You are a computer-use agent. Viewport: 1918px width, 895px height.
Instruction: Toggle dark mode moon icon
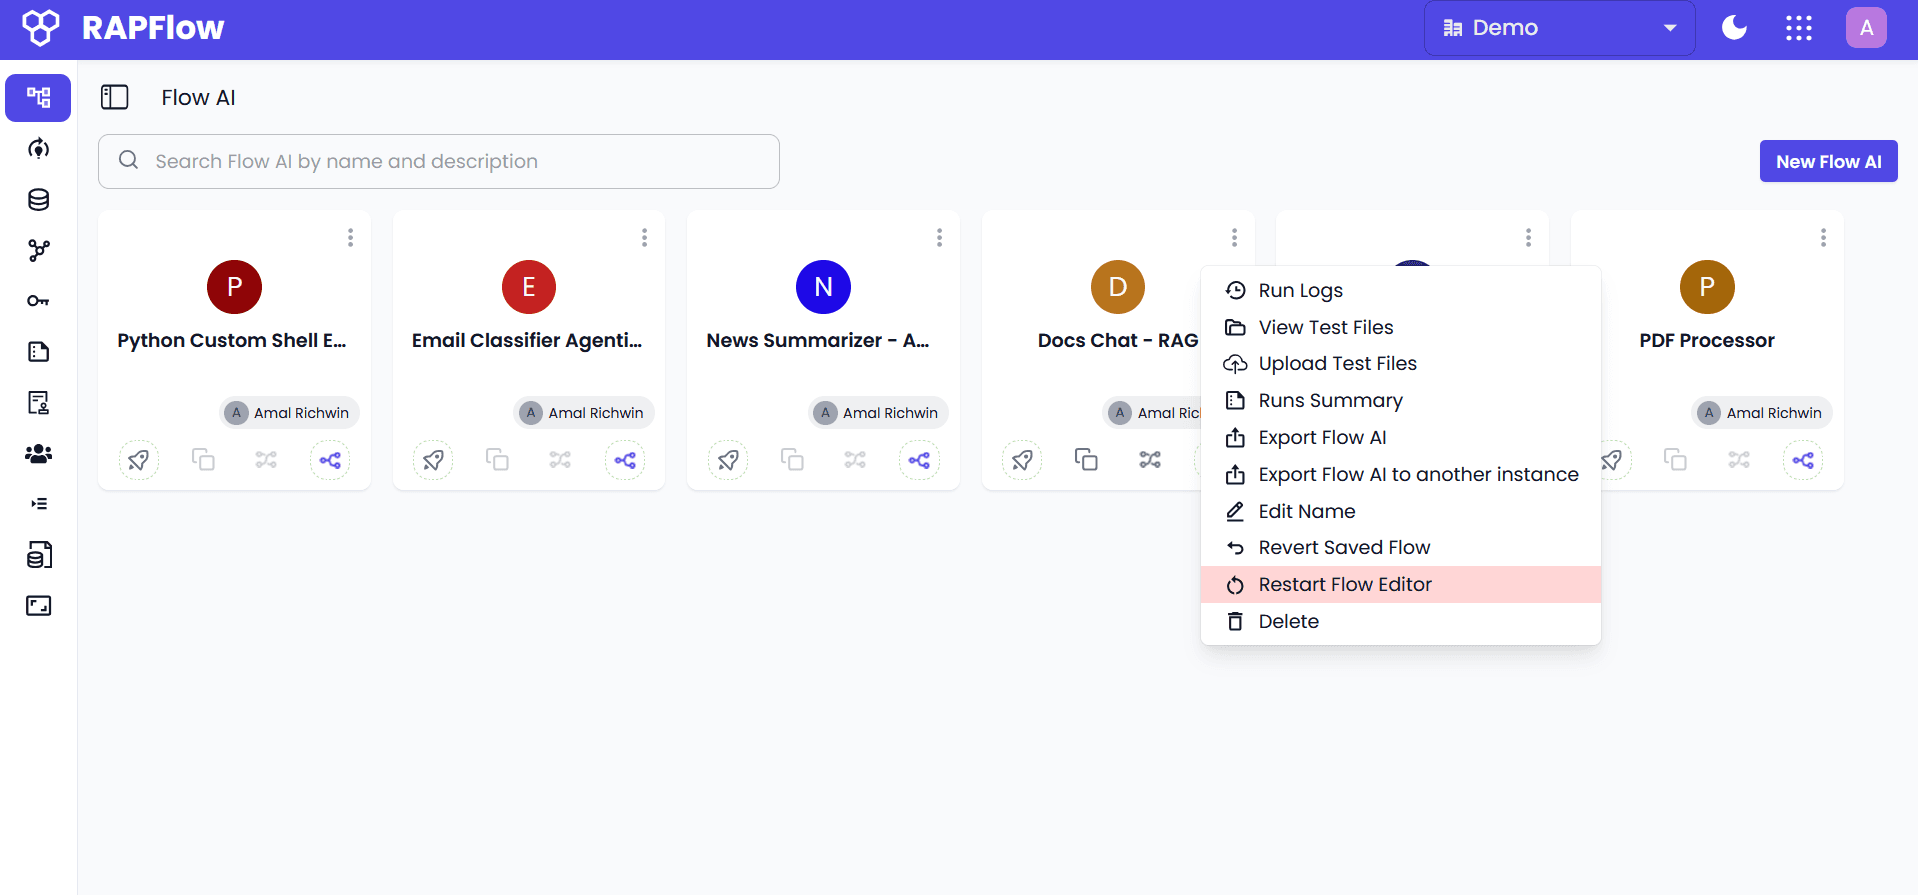click(1734, 28)
